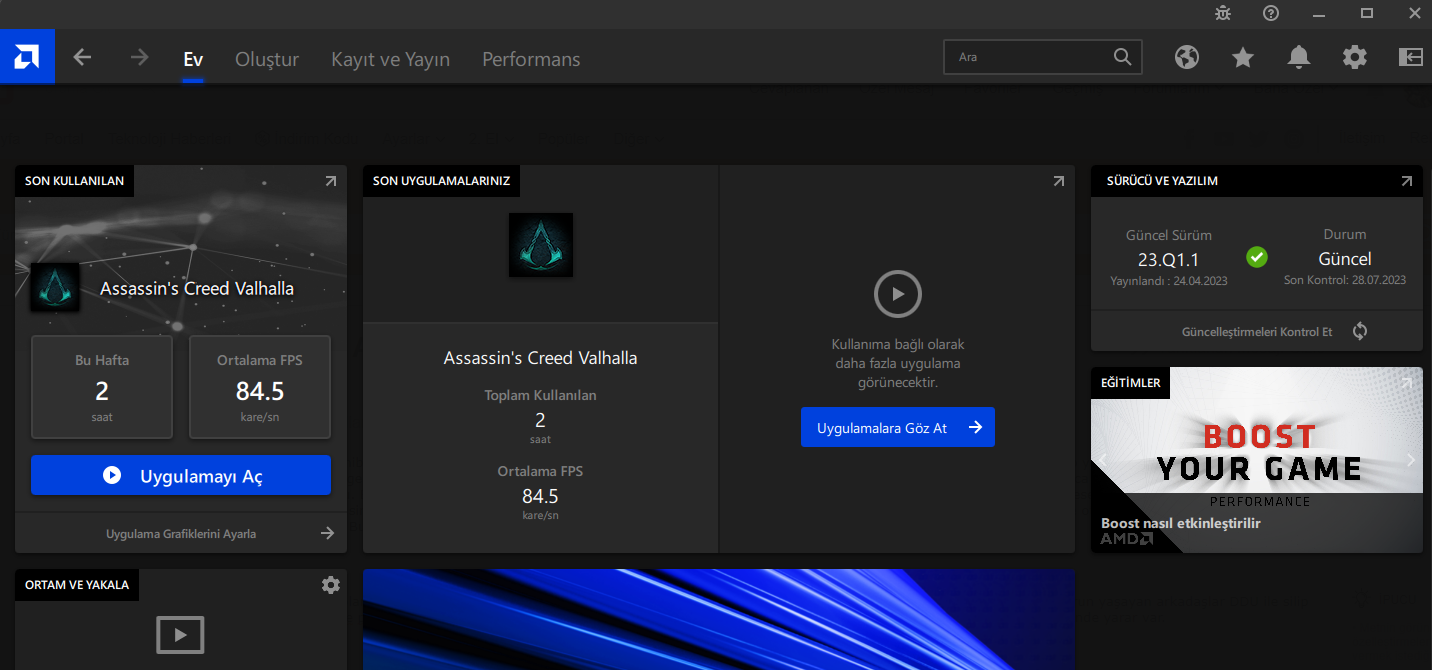The image size is (1432, 670).
Task: Click the Ortalama FPS 84.5 tile
Action: [x=260, y=387]
